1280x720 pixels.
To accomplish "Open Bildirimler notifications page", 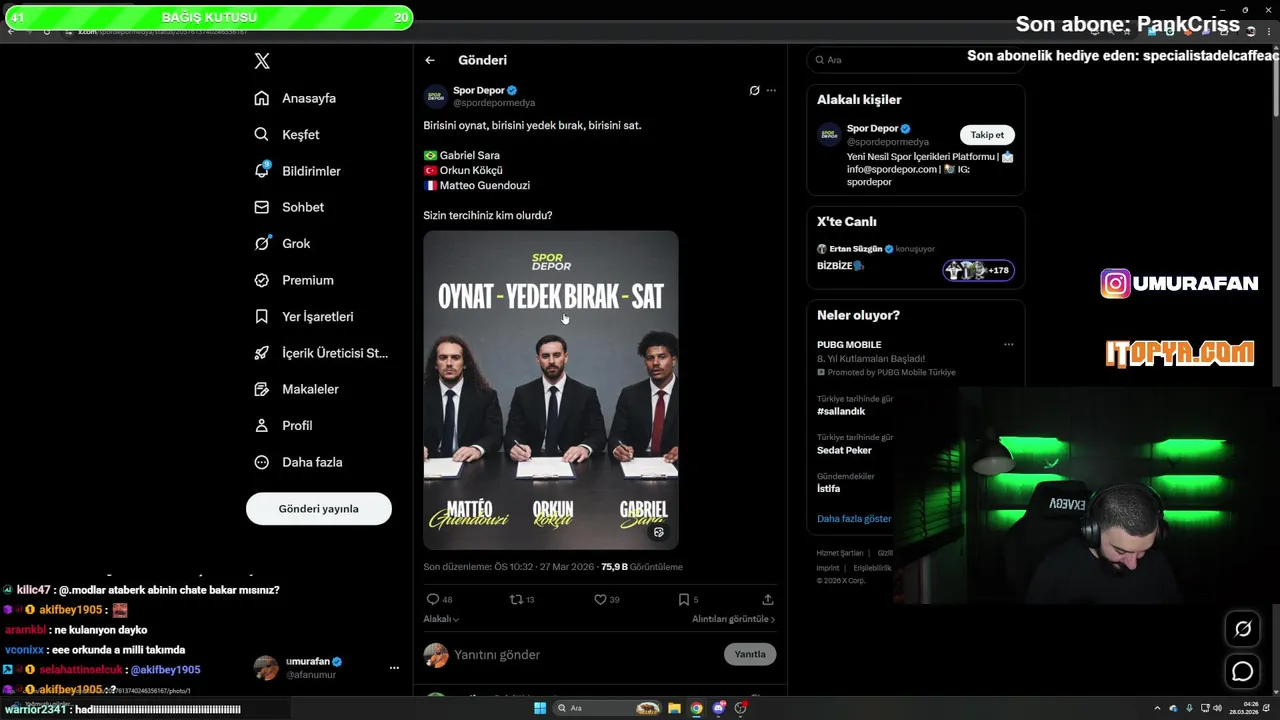I will (297, 171).
